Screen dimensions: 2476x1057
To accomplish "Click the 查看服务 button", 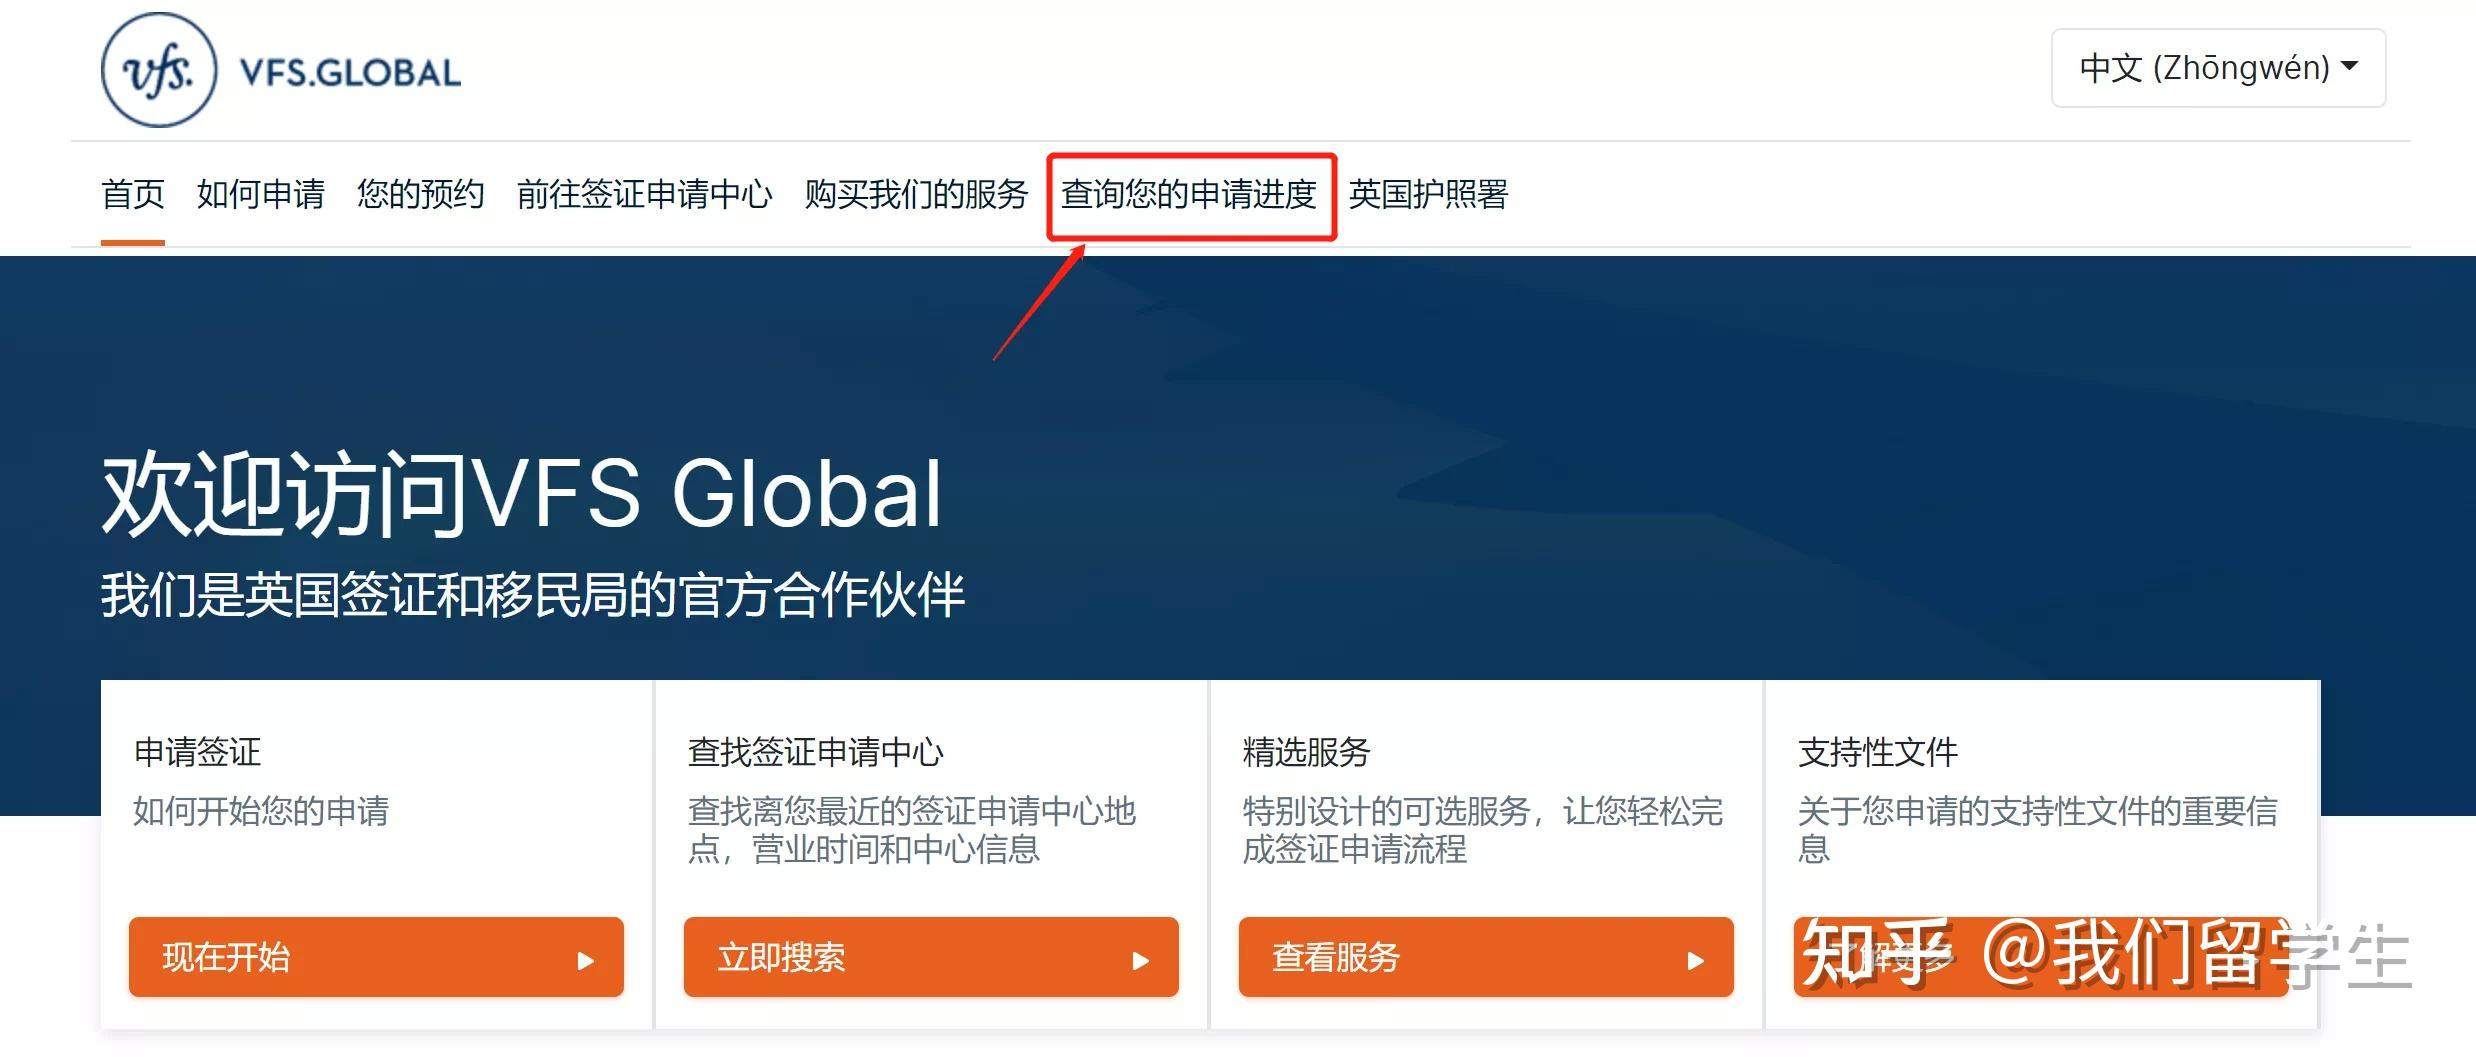I will pyautogui.click(x=1486, y=957).
